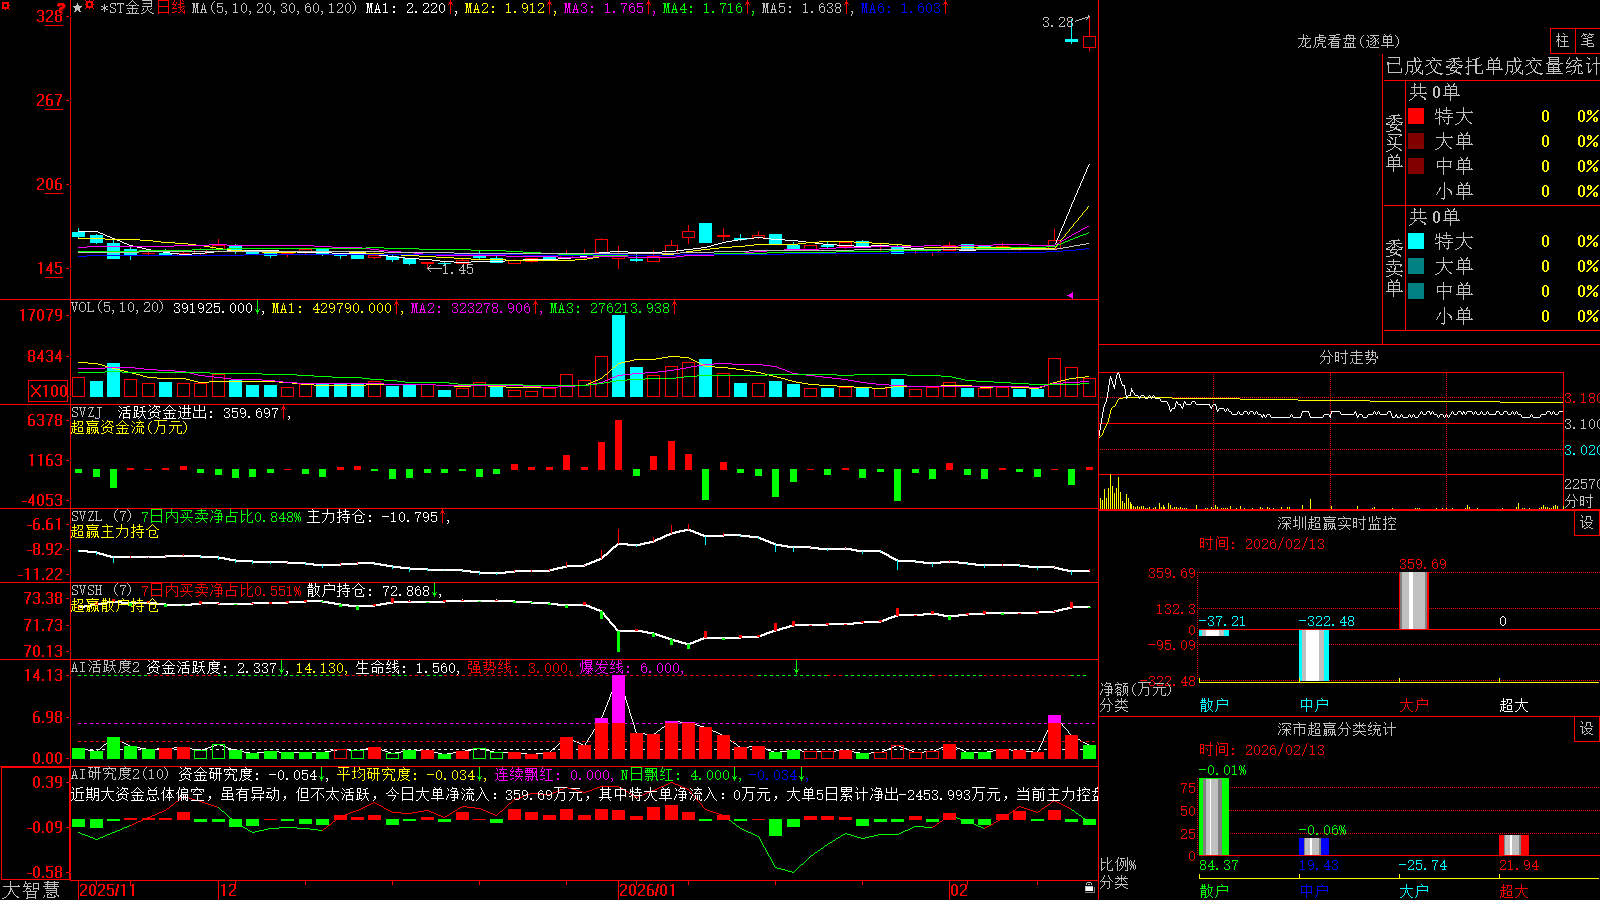Click the 深圳超赢实时监控 panel title
The image size is (1600, 900).
point(1337,523)
